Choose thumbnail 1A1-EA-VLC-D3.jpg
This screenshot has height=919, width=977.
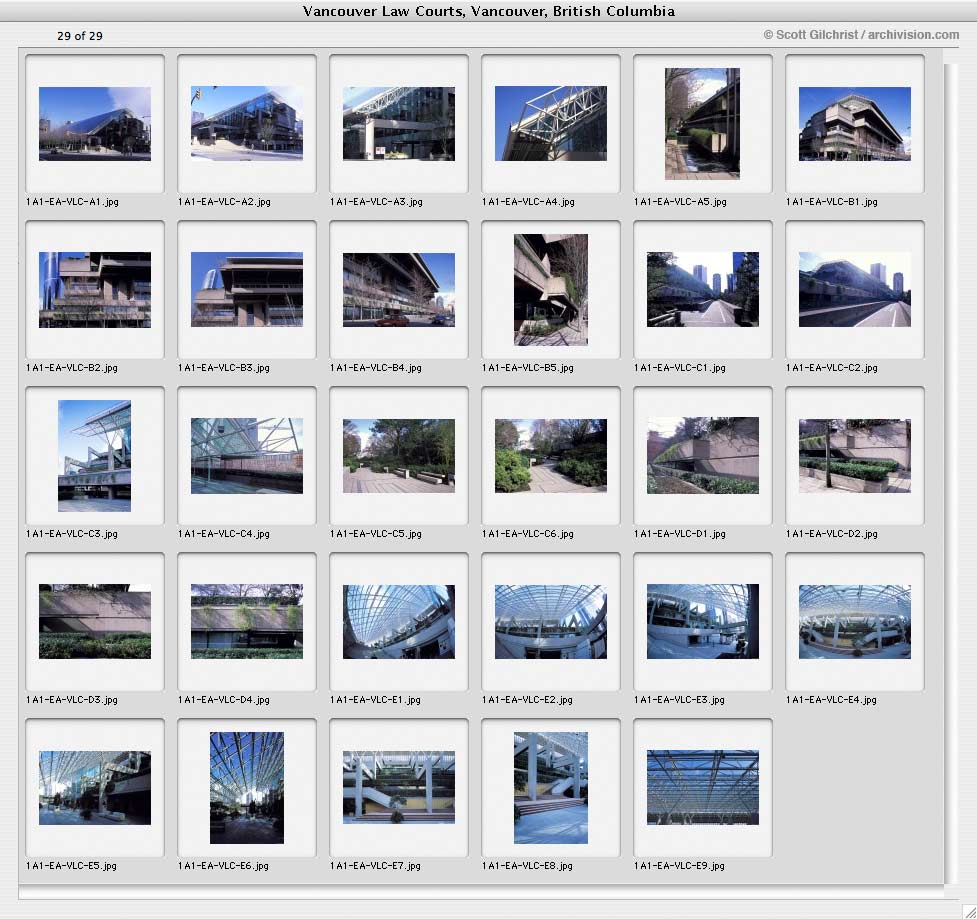coord(95,622)
